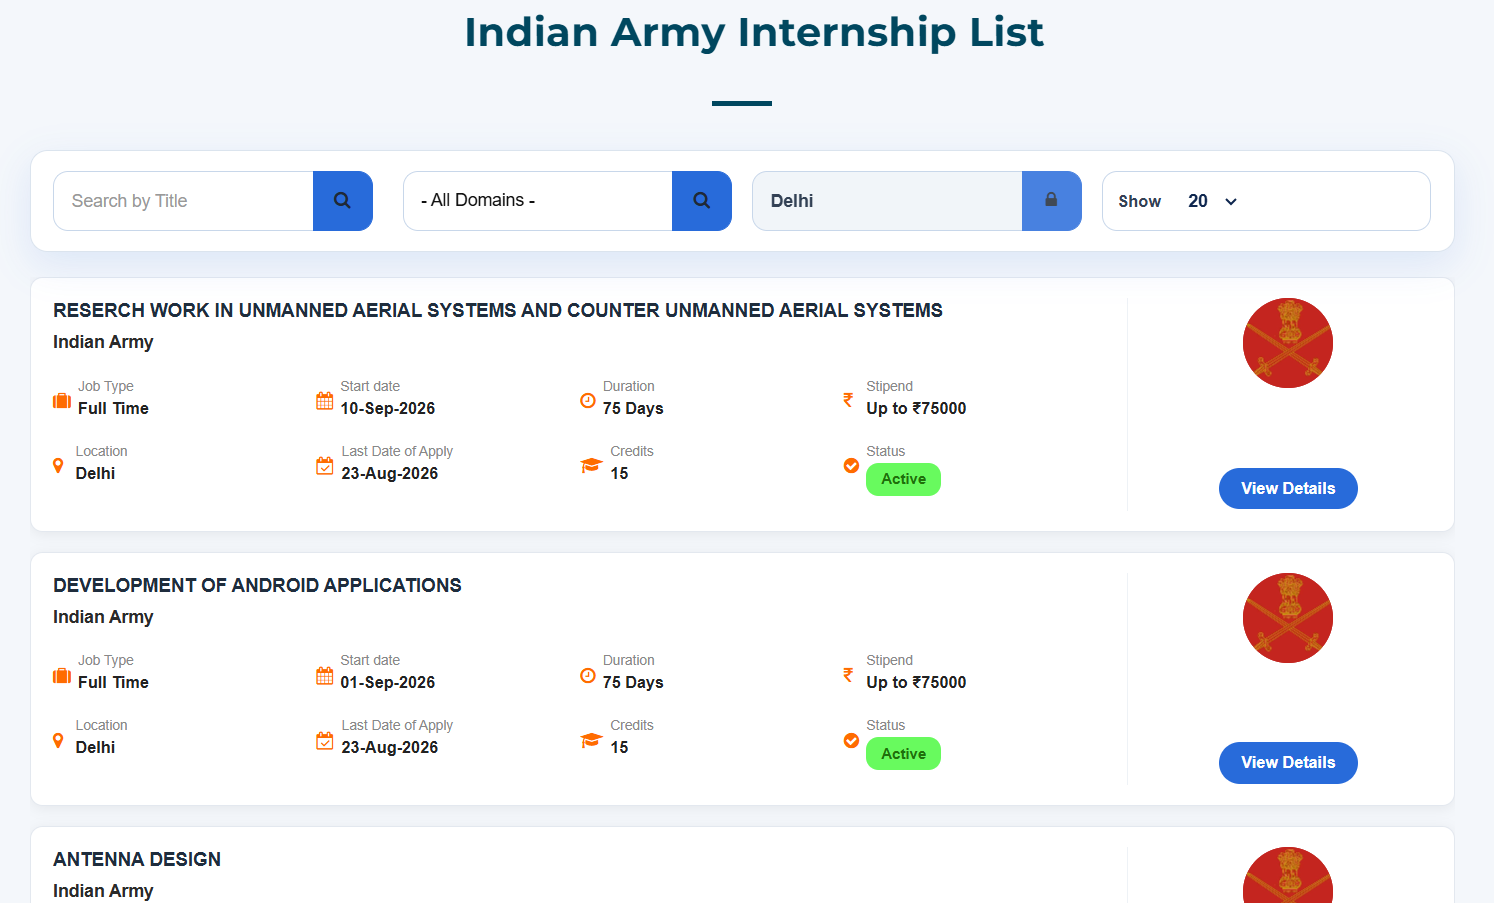Click Indian Army emblem in Antenna Design card

click(1288, 876)
